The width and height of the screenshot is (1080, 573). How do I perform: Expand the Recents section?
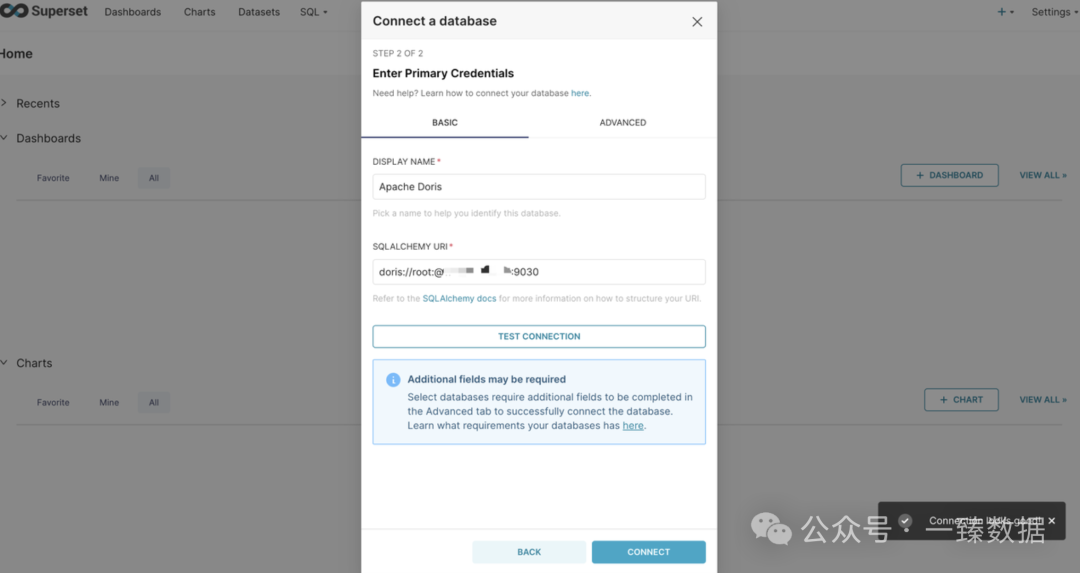coord(5,103)
